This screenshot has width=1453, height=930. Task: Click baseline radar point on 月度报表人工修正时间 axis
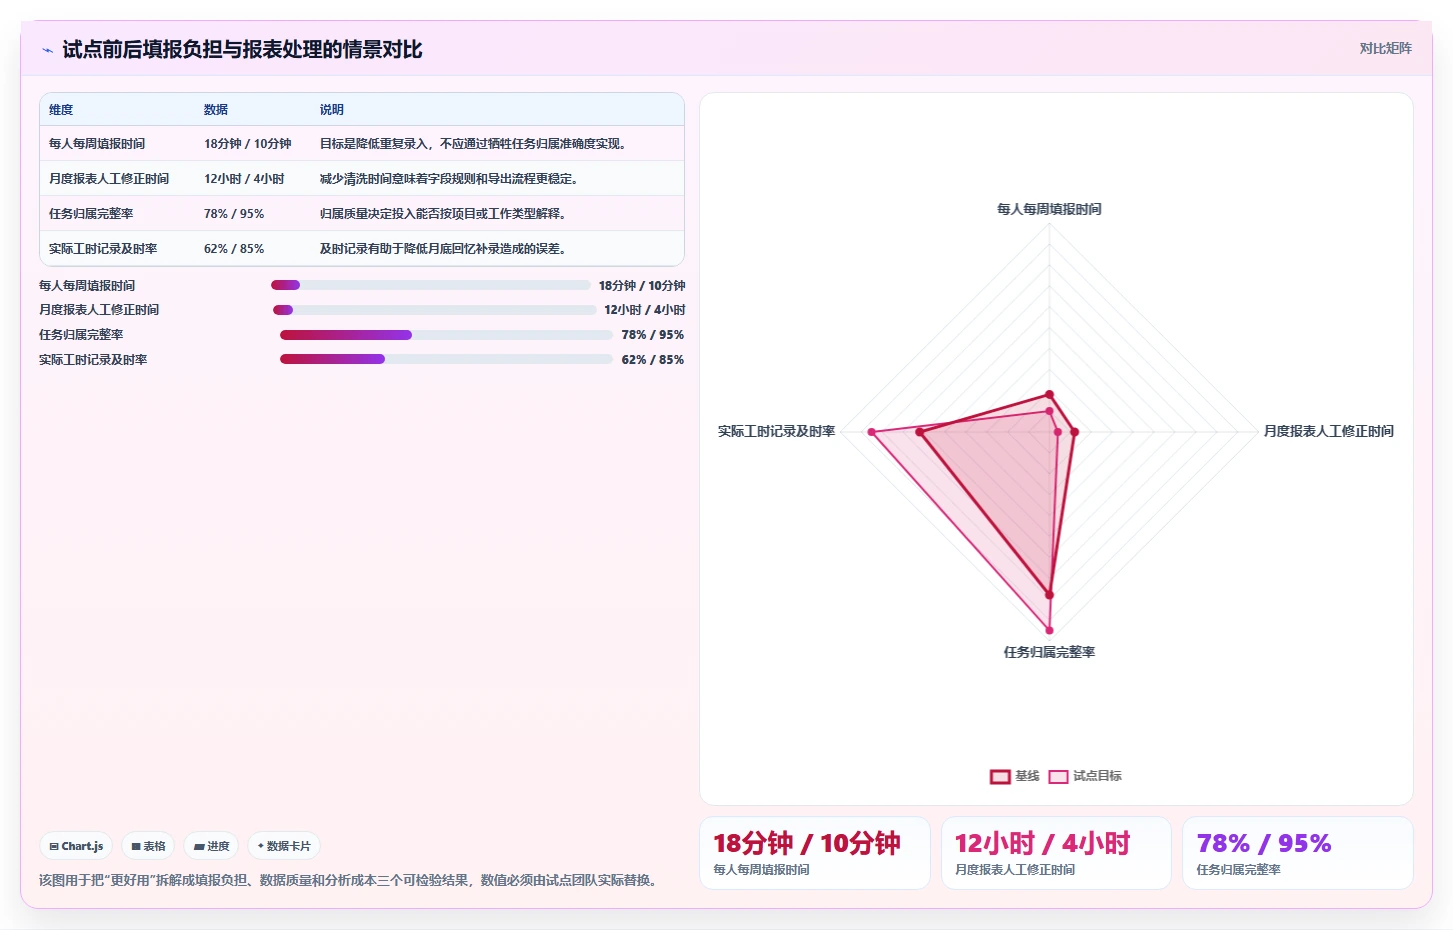click(x=1075, y=432)
